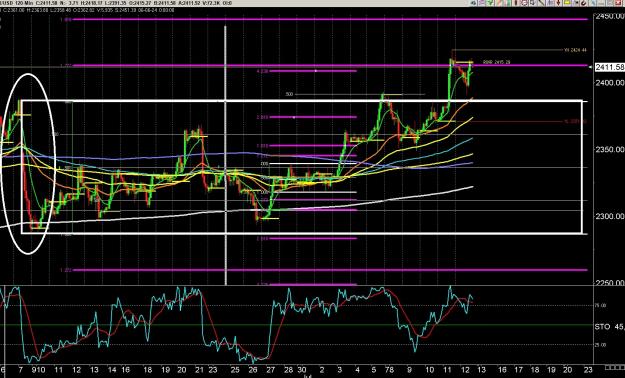Viewport: 625px width, 378px height.
Task: Click the 120 Min timeframe label
Action: (24, 3)
